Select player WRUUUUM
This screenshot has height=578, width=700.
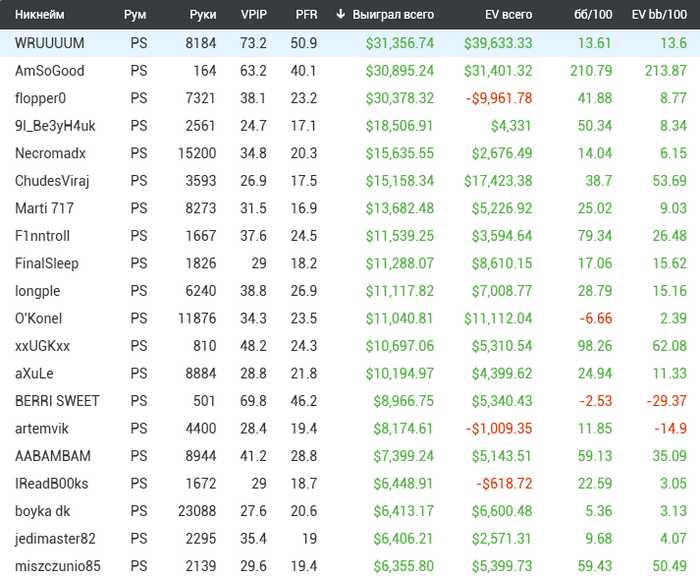[50, 43]
